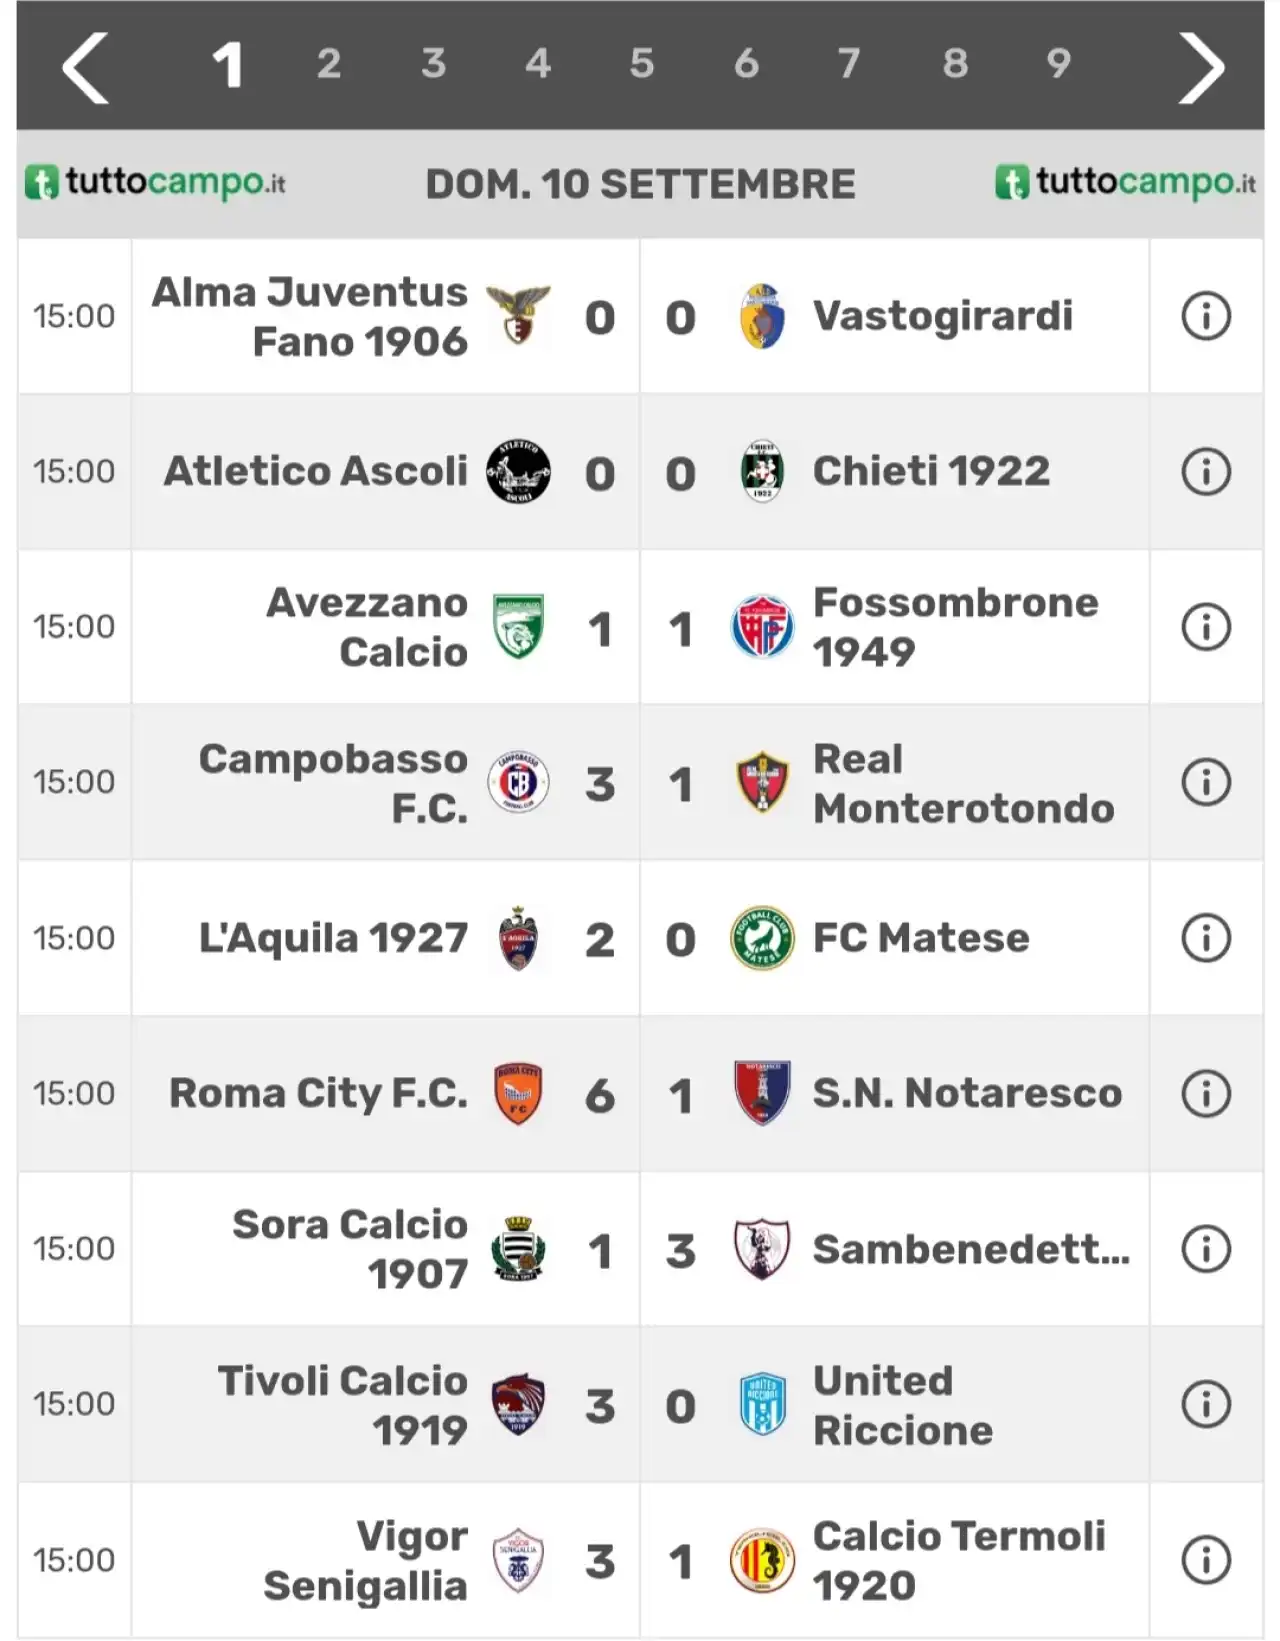1280x1641 pixels.
Task: Open the L'Aquila 1927 team name
Action: 333,938
